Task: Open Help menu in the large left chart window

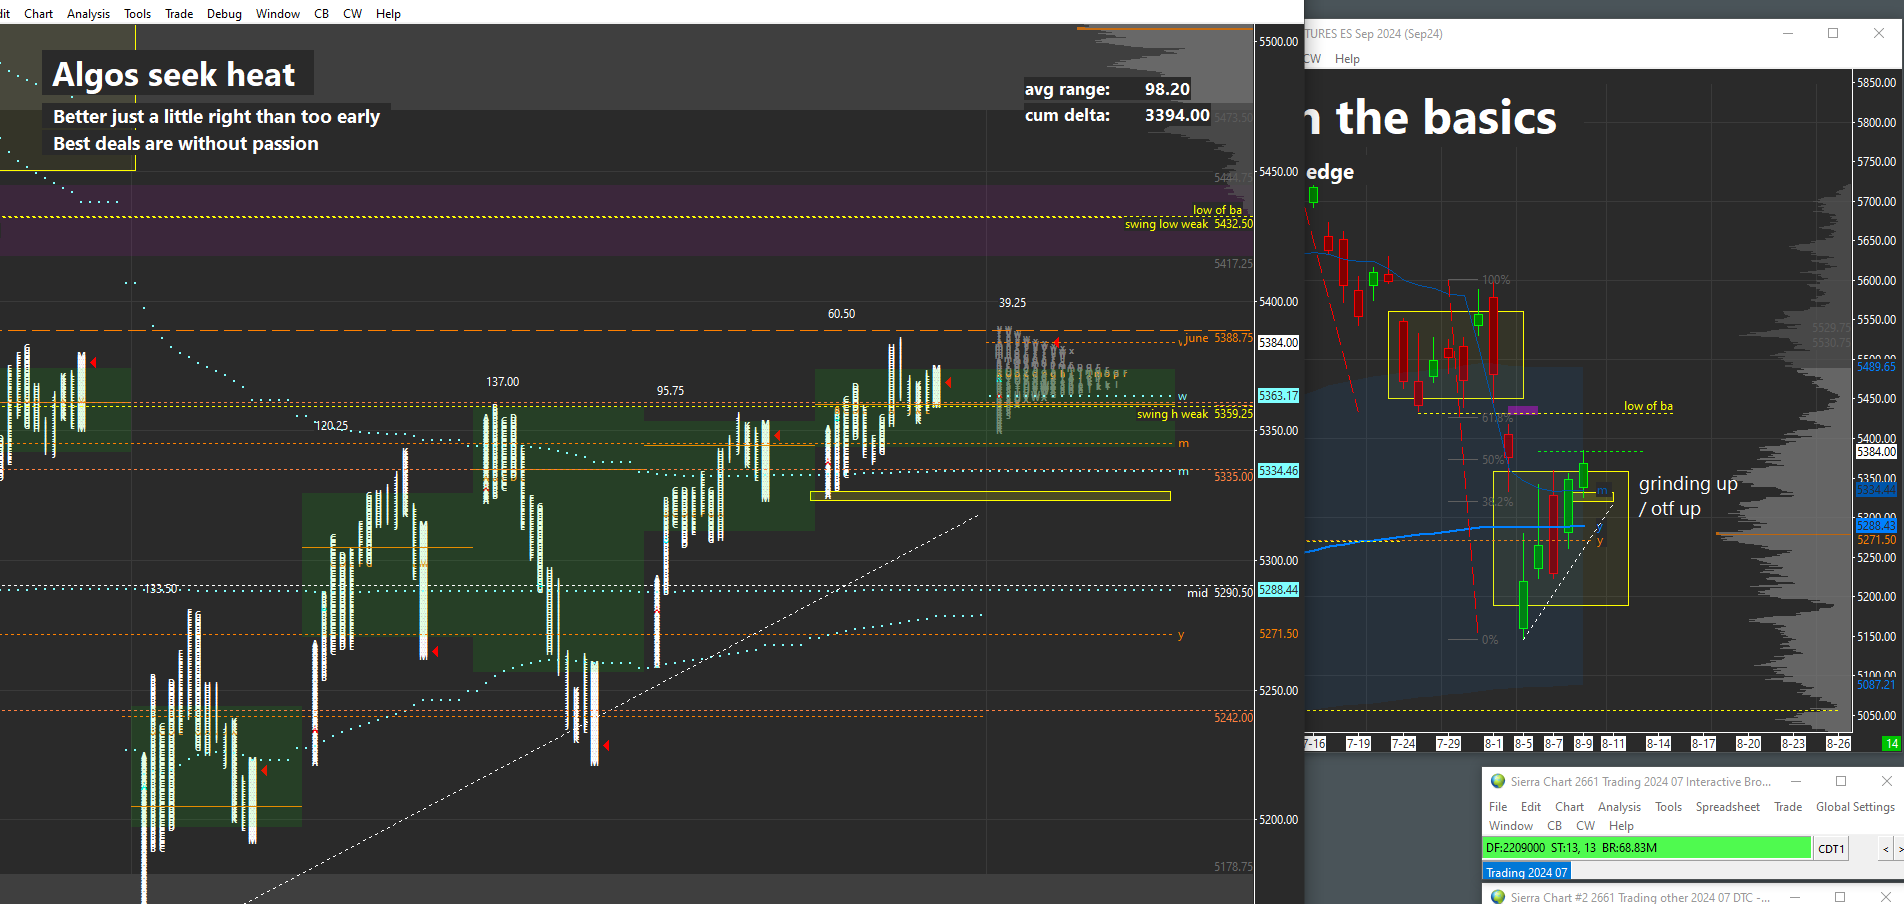Action: [389, 13]
